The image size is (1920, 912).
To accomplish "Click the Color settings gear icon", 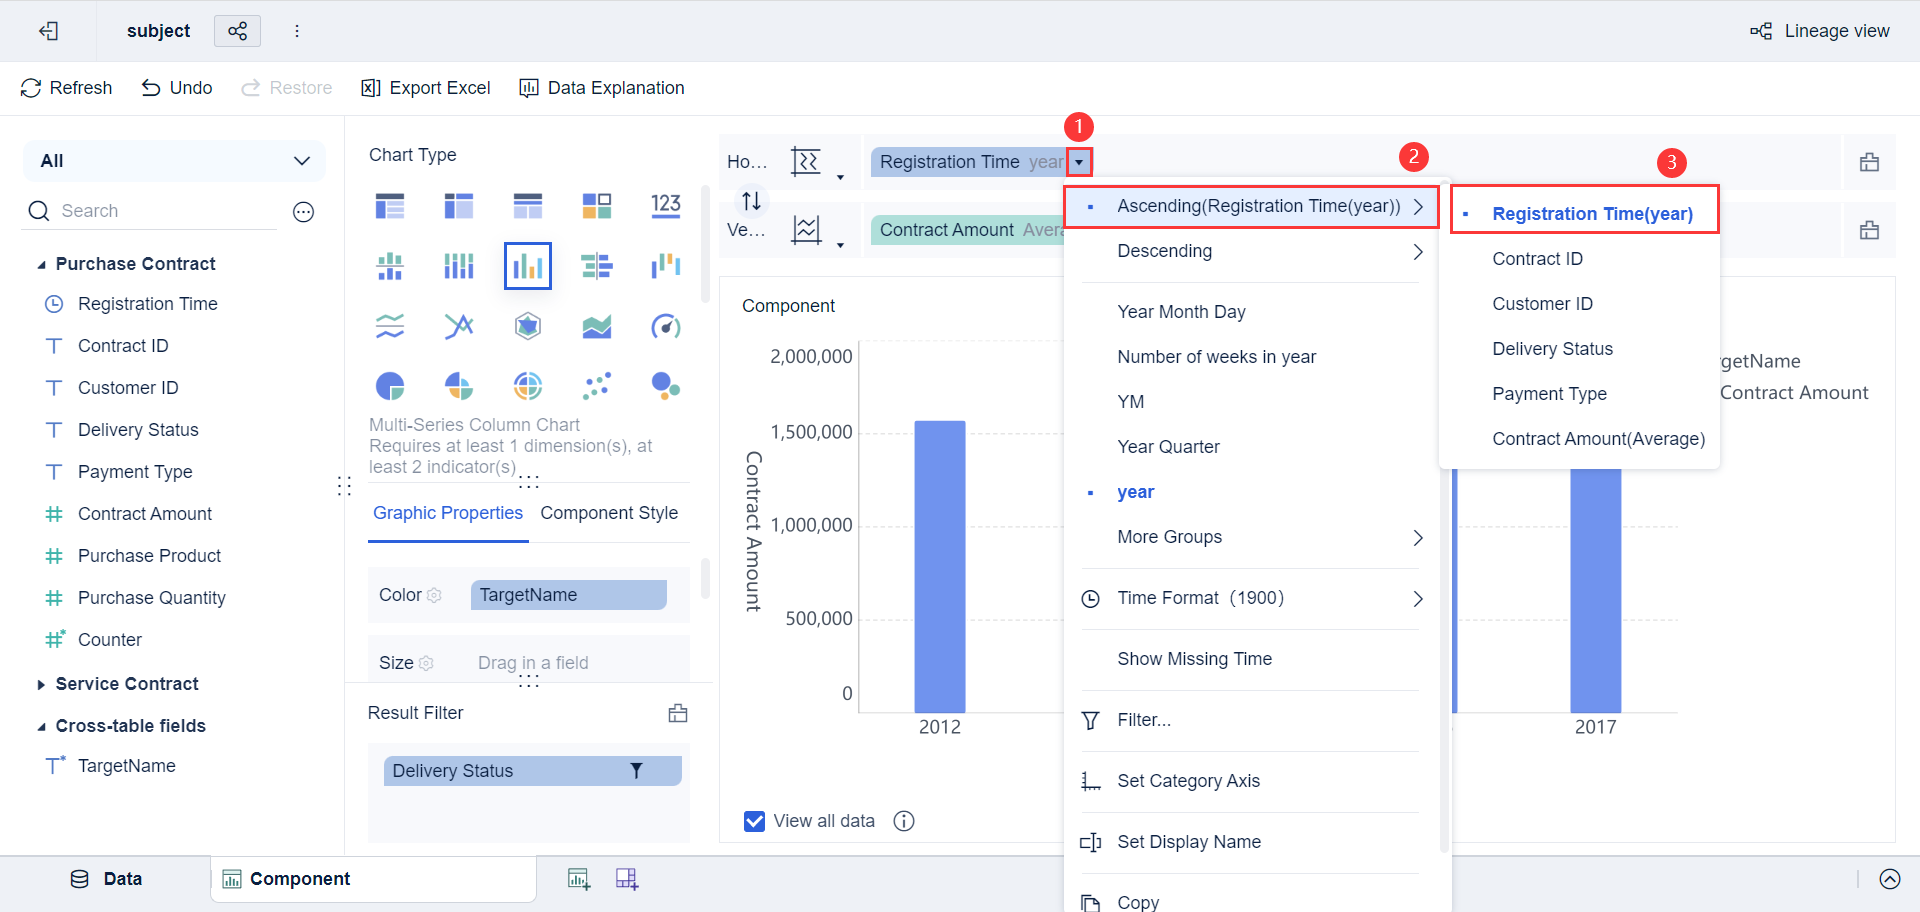I will 434,595.
